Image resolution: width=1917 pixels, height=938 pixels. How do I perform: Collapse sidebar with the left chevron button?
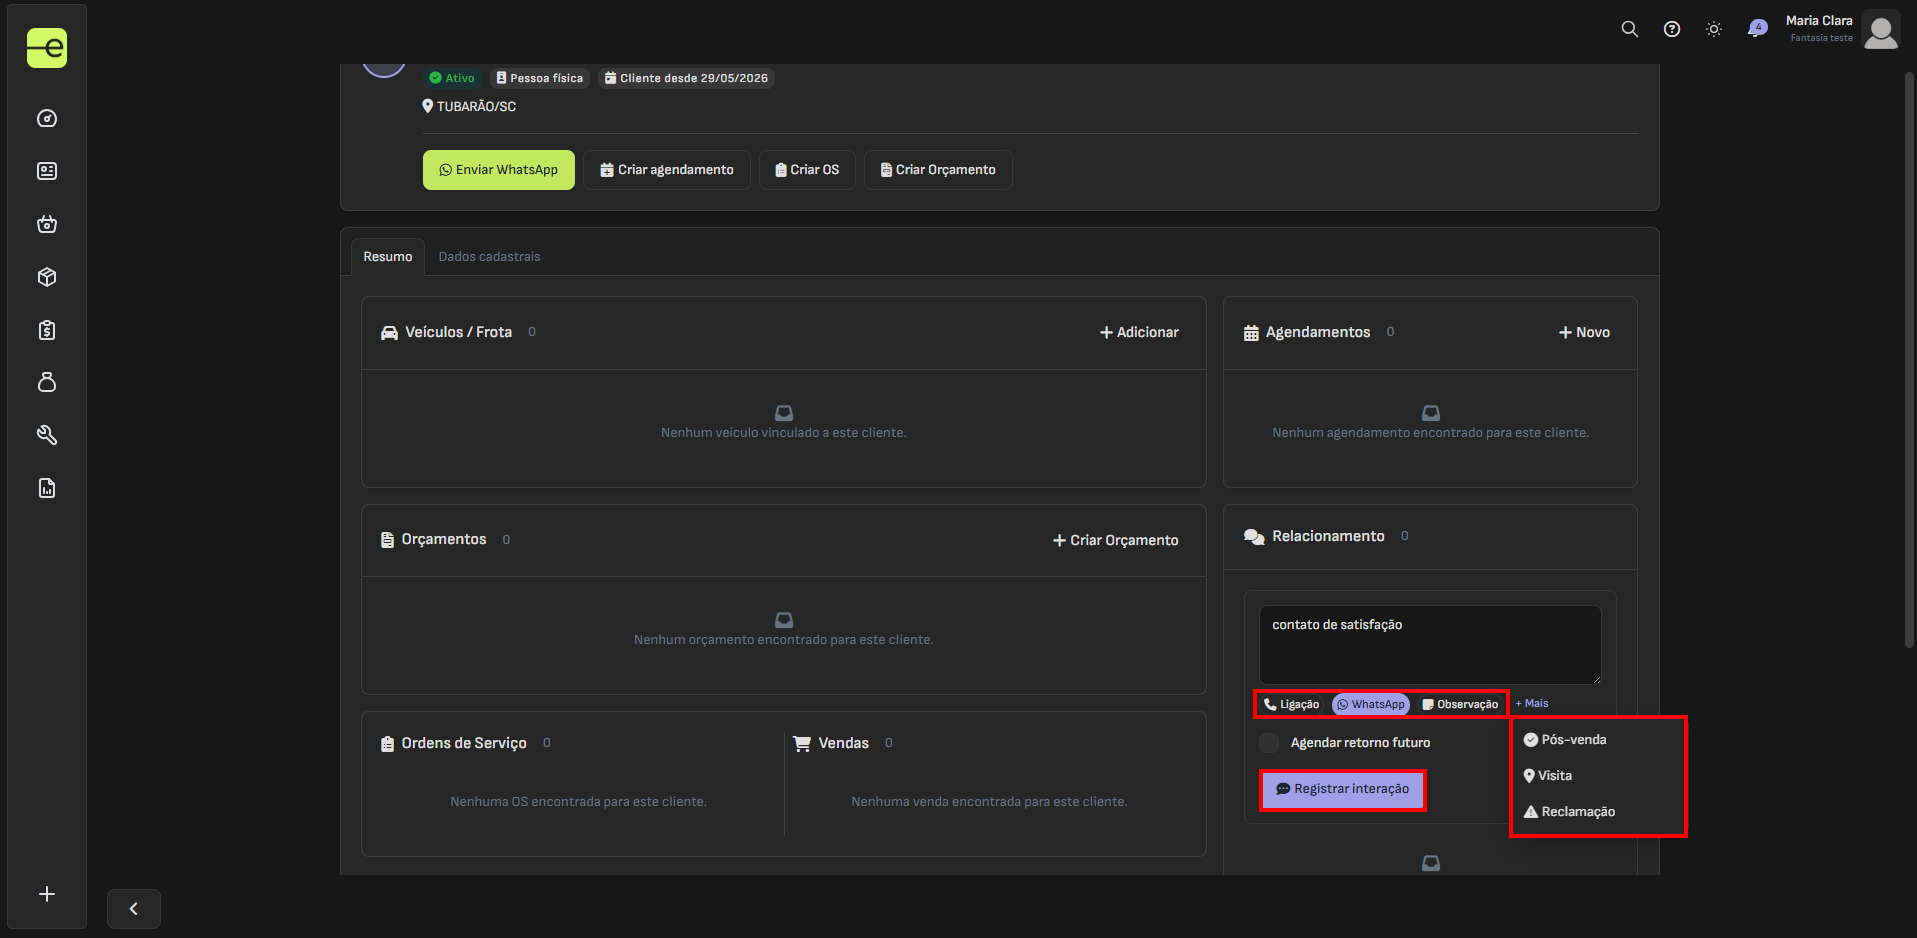point(134,909)
